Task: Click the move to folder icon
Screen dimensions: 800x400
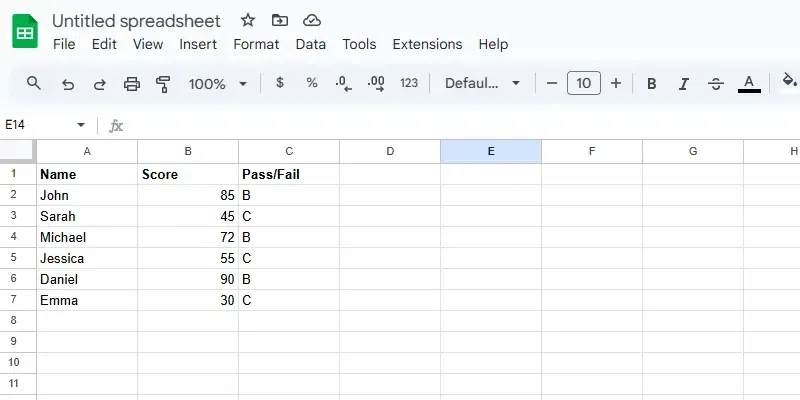Action: coord(279,20)
